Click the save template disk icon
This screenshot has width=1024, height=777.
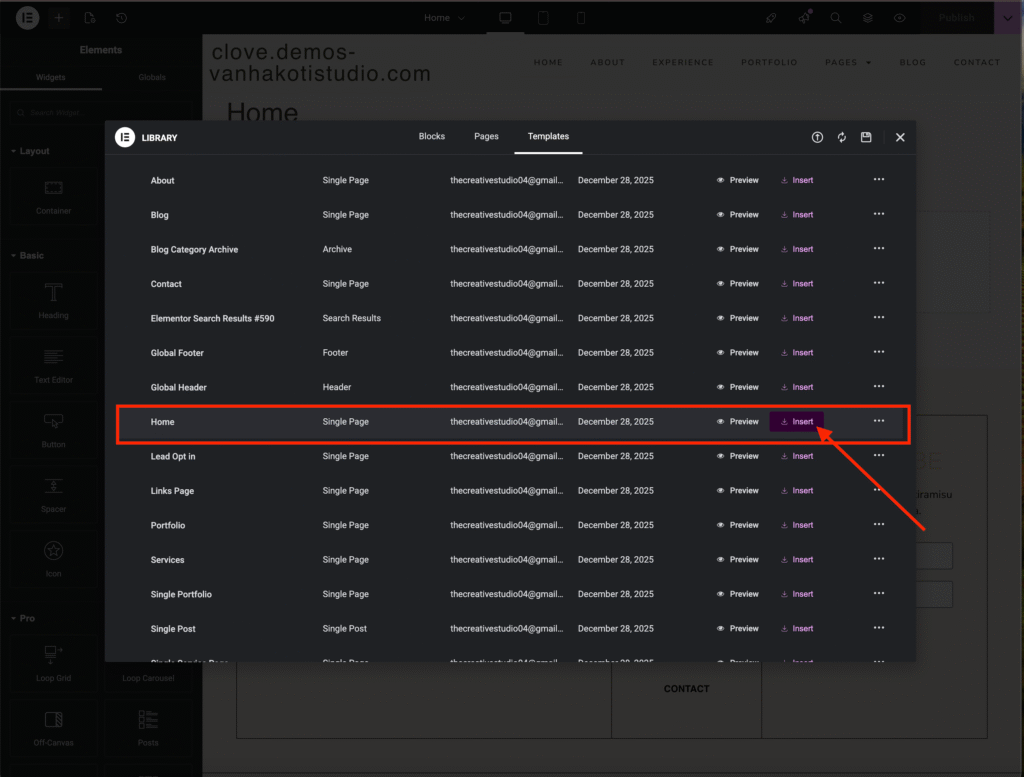[866, 138]
